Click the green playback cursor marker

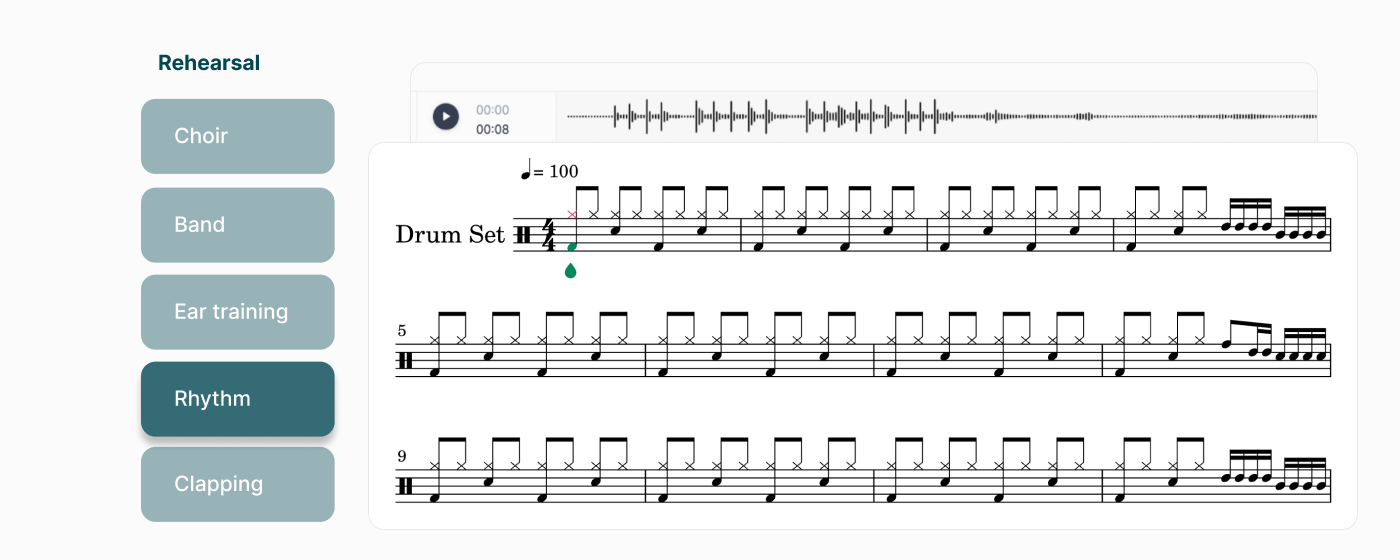pyautogui.click(x=571, y=270)
